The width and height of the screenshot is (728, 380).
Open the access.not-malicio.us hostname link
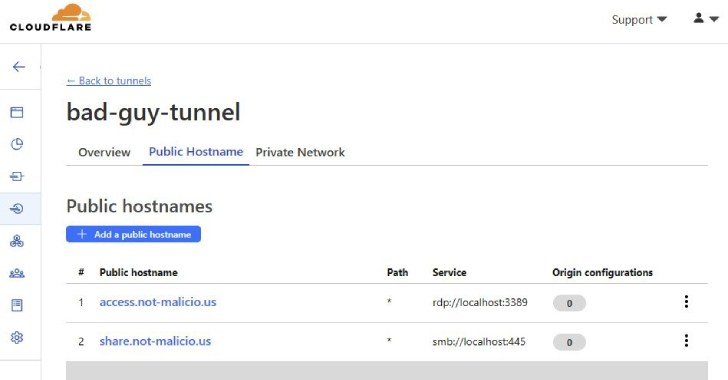[x=158, y=302]
